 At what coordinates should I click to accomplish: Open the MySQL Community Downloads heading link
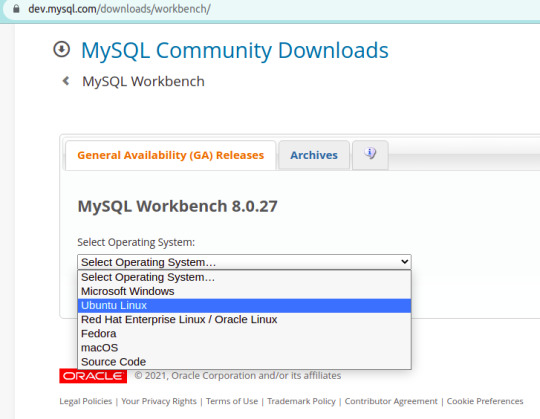(x=235, y=50)
